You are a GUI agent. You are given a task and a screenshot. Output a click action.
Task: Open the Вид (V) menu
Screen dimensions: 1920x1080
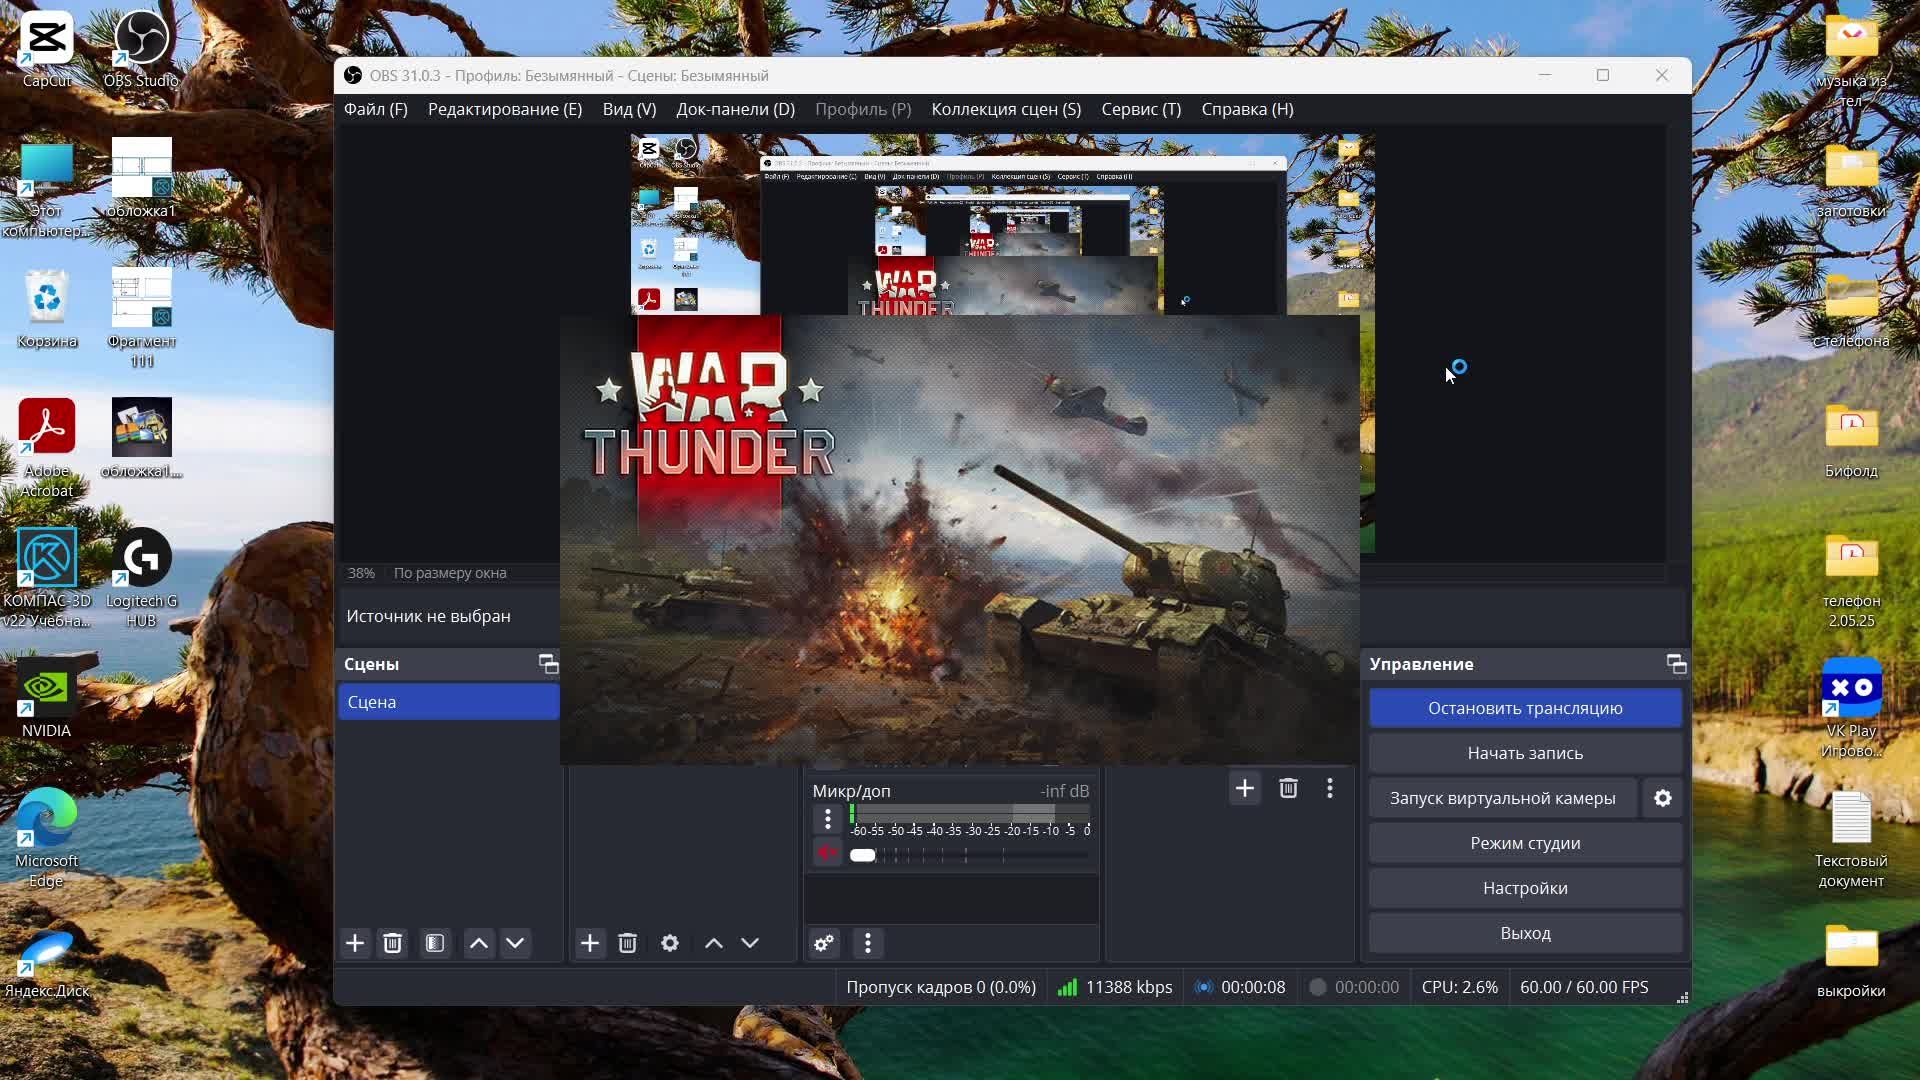(x=629, y=109)
